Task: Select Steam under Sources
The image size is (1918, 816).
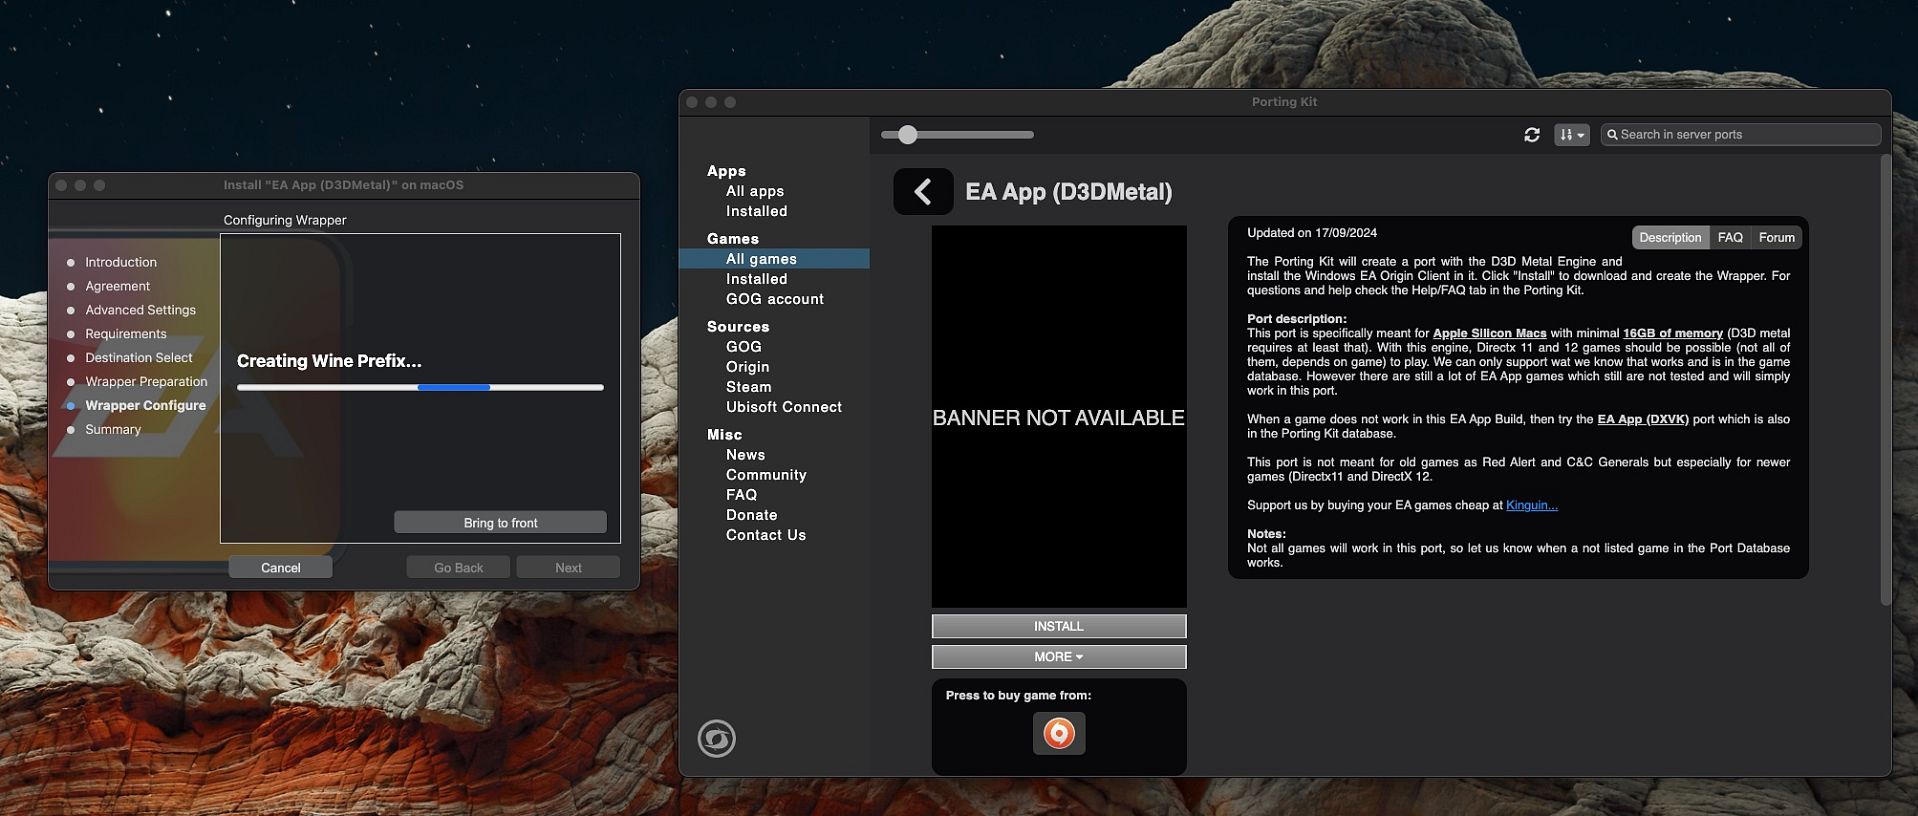Action: coord(748,387)
